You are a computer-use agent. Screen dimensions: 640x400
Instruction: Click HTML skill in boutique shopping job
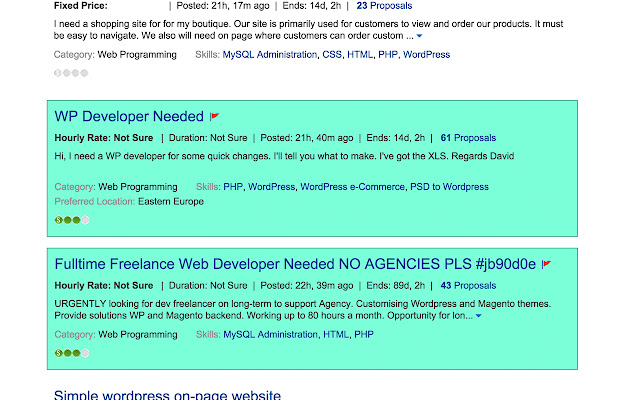pyautogui.click(x=360, y=55)
